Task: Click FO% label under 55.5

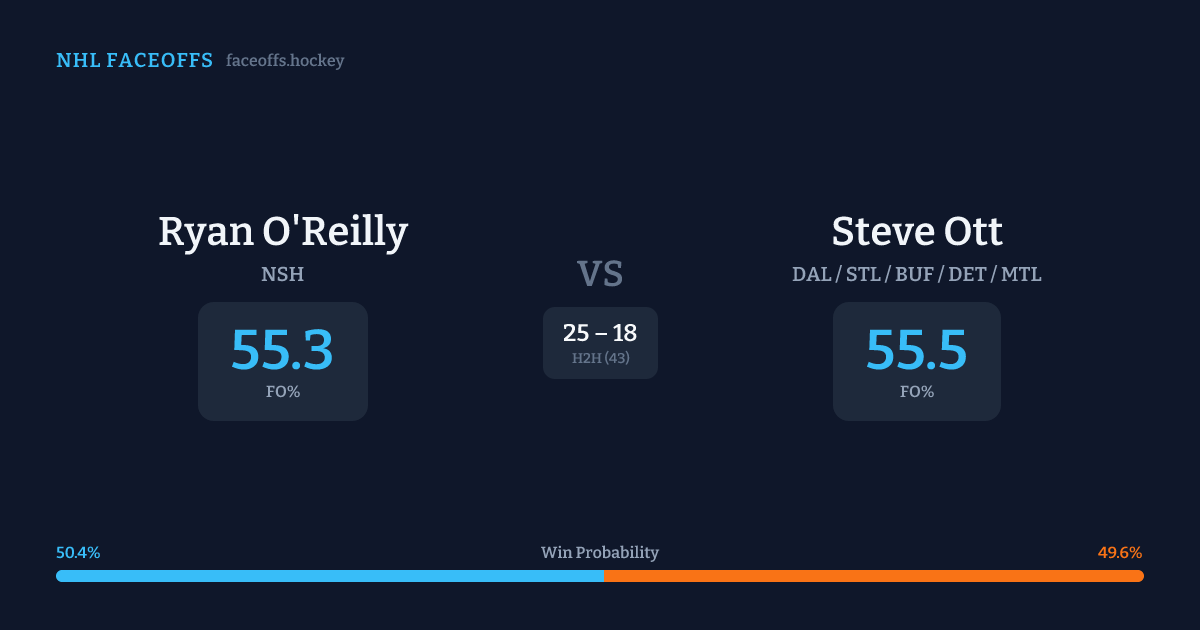Action: tap(917, 392)
